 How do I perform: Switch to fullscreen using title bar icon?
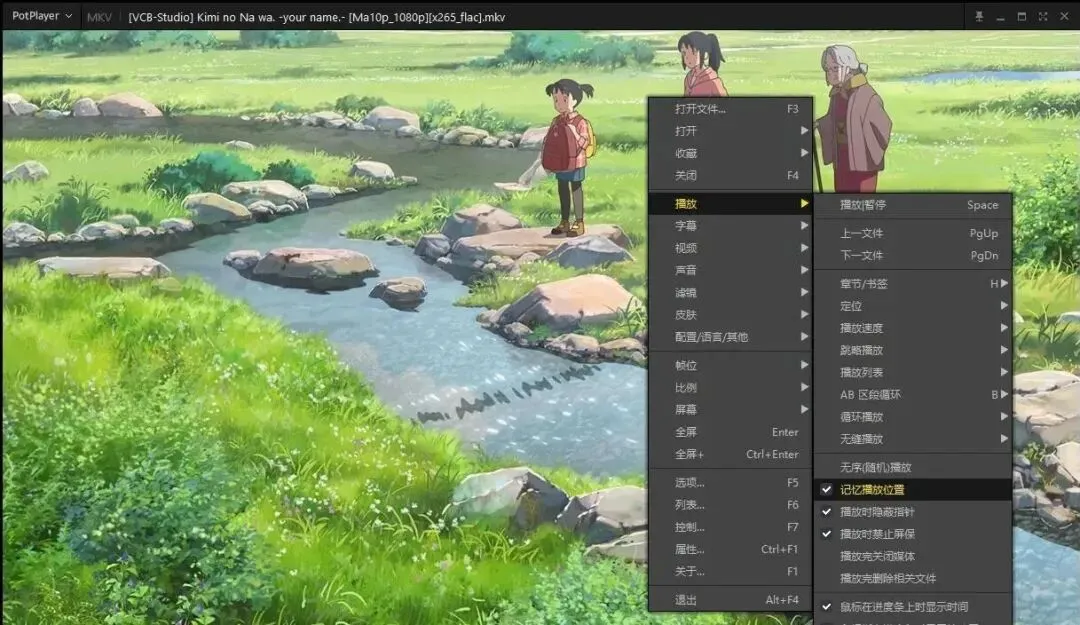[x=1043, y=17]
